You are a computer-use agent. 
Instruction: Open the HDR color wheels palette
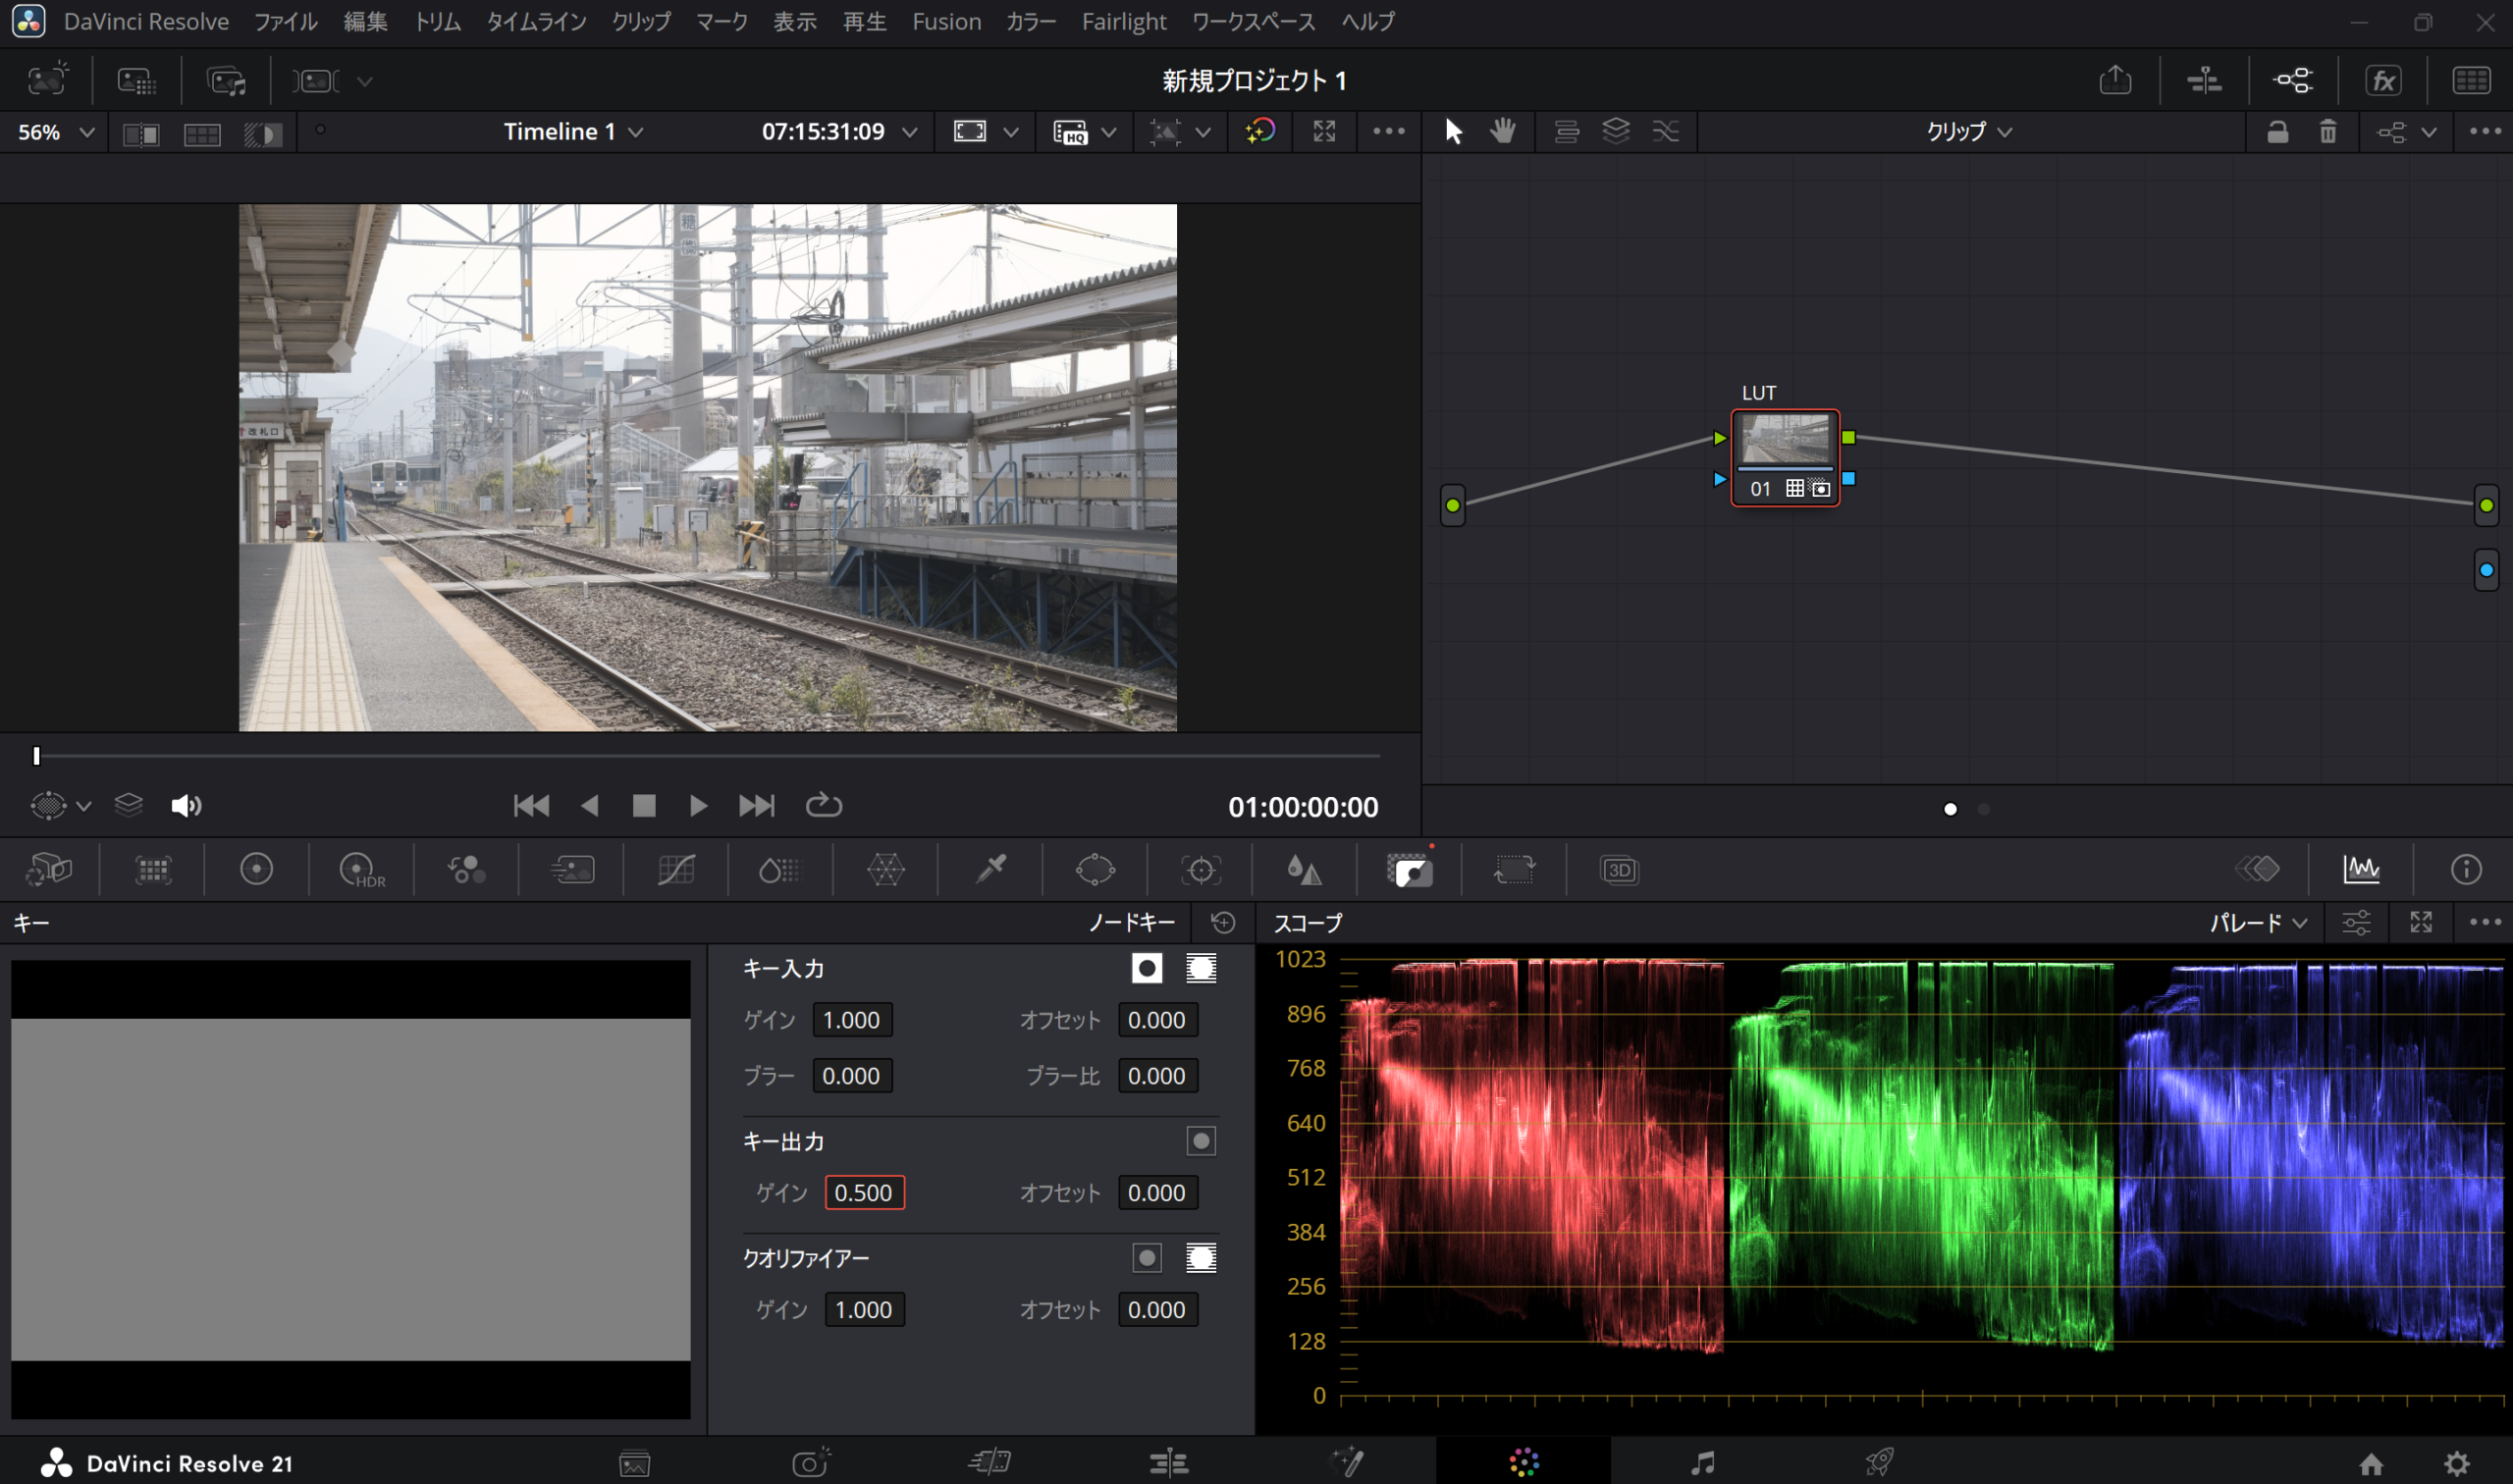tap(362, 870)
